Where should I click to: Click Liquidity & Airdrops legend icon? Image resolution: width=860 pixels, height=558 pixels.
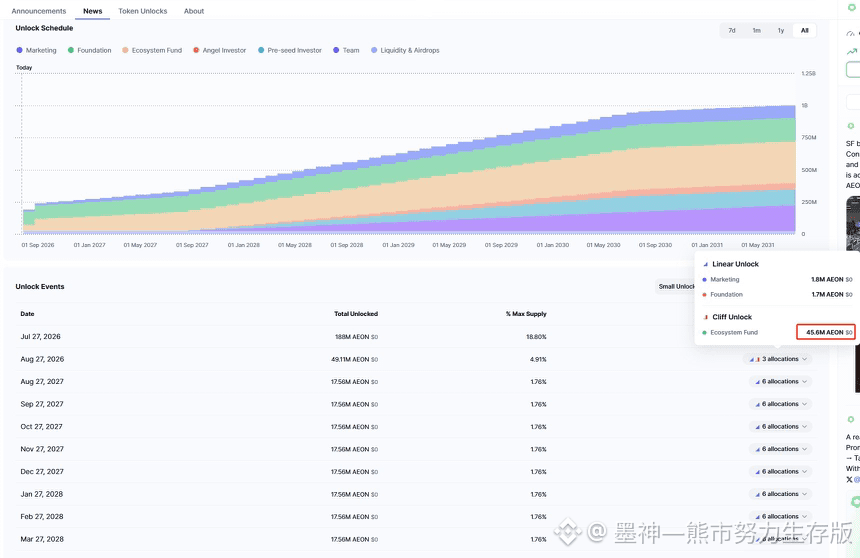point(374,50)
